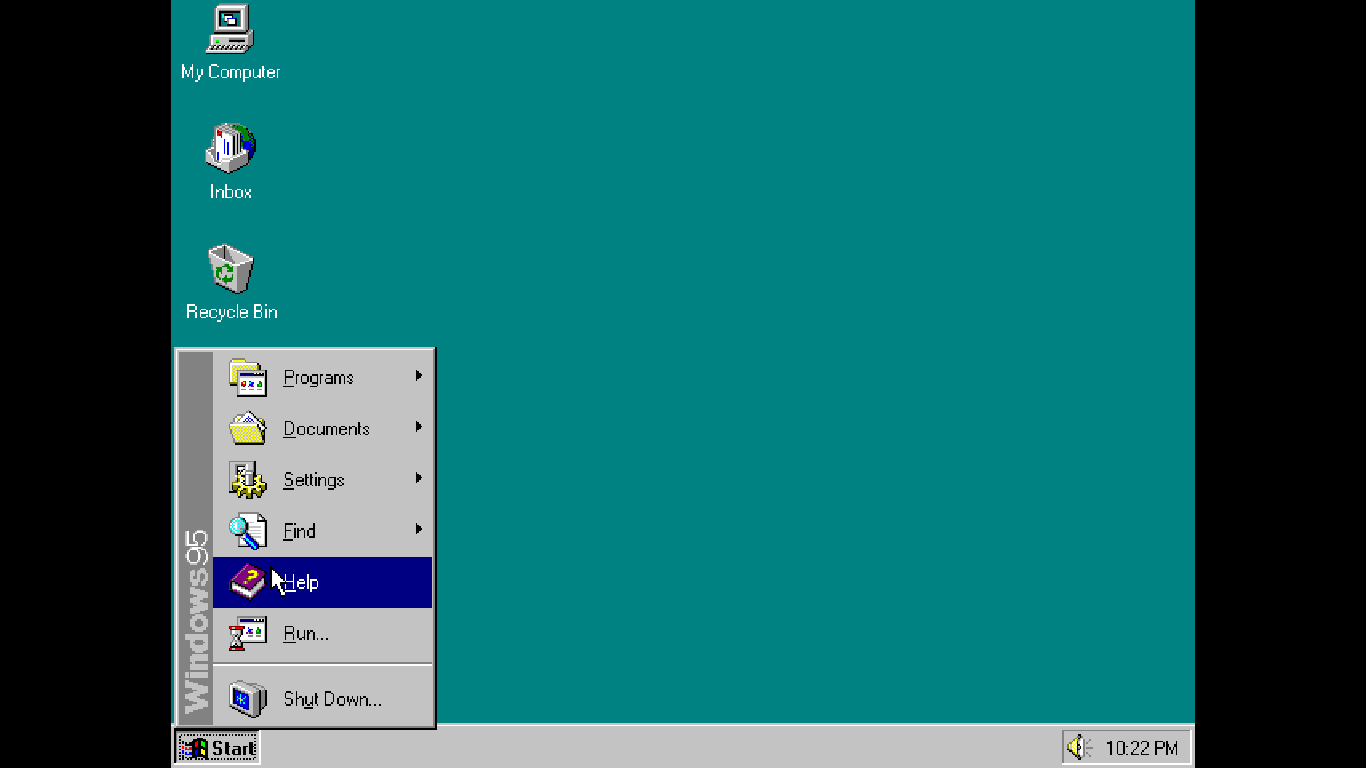
Task: Open the Documents menu entry
Action: (323, 429)
